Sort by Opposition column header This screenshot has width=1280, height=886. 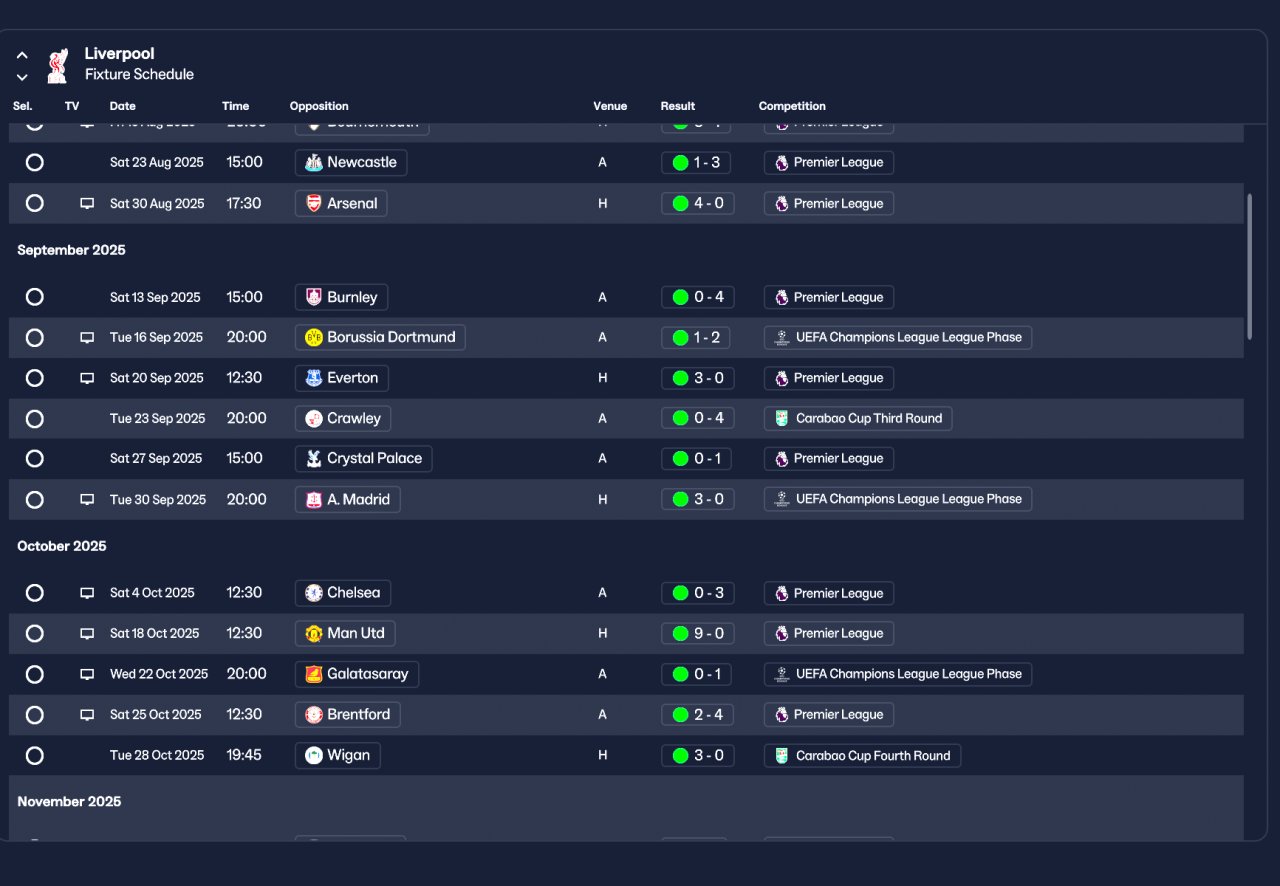319,106
